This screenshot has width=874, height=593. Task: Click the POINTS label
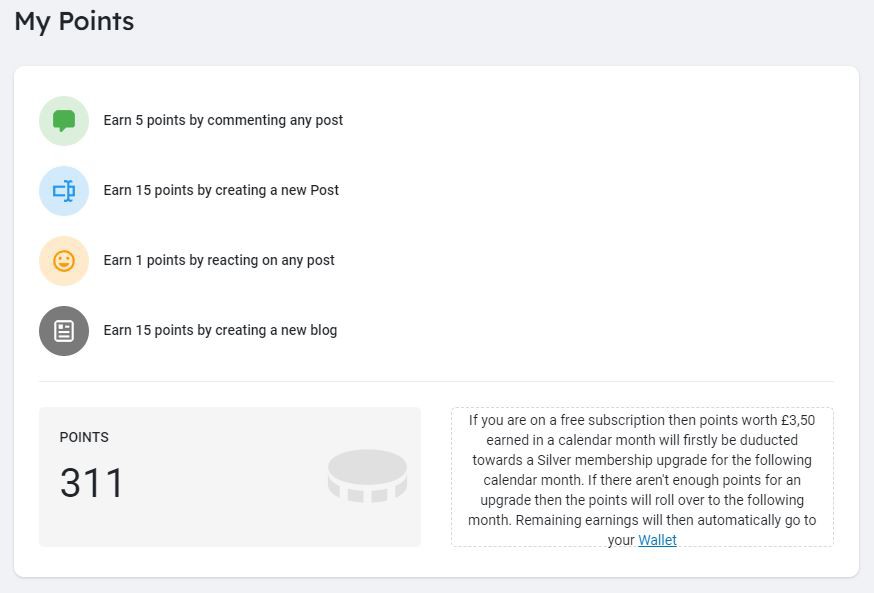point(84,437)
